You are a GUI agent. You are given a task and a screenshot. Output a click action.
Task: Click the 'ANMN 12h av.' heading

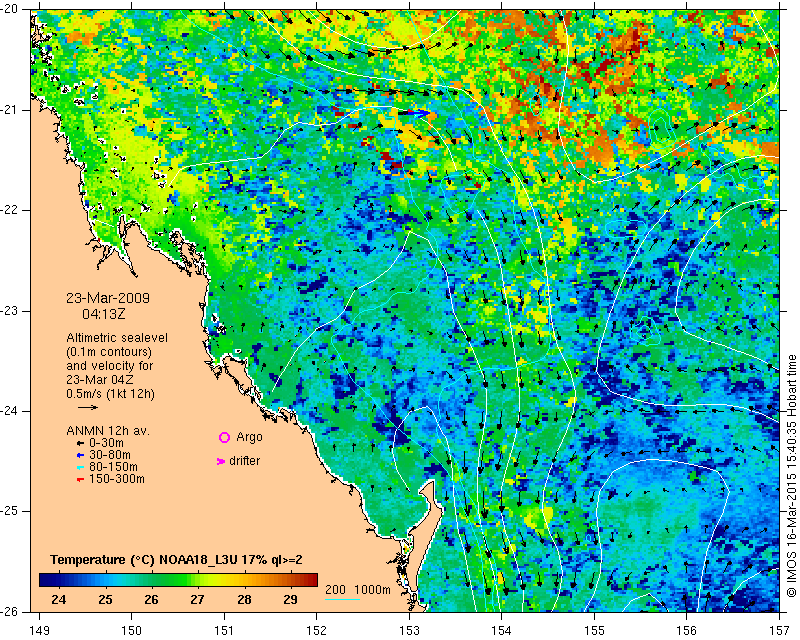pyautogui.click(x=108, y=431)
